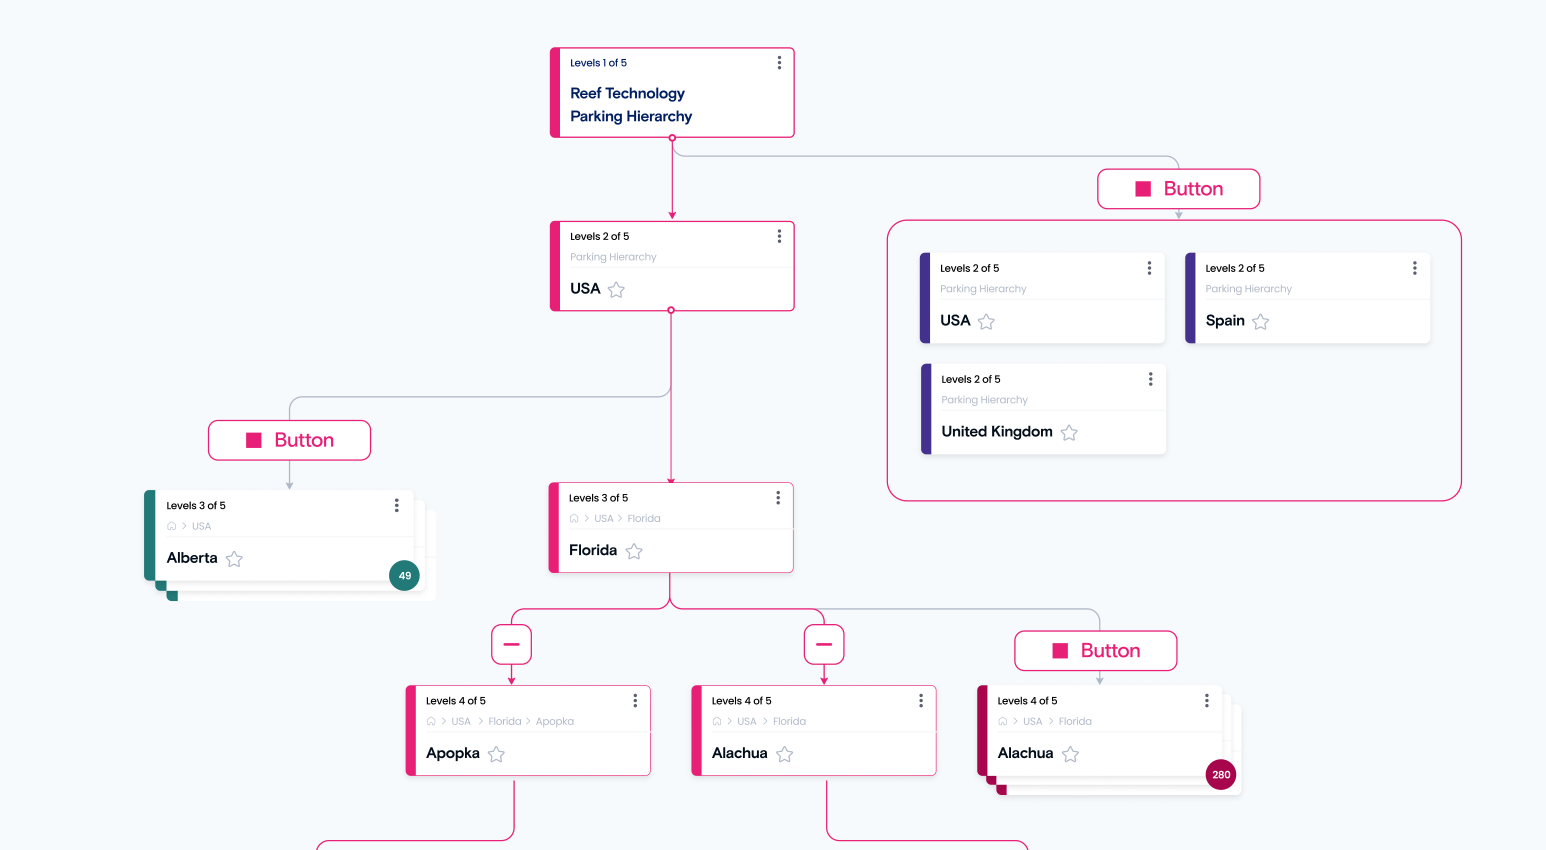
Task: Collapse branch with minus above Apopka
Action: pos(511,644)
